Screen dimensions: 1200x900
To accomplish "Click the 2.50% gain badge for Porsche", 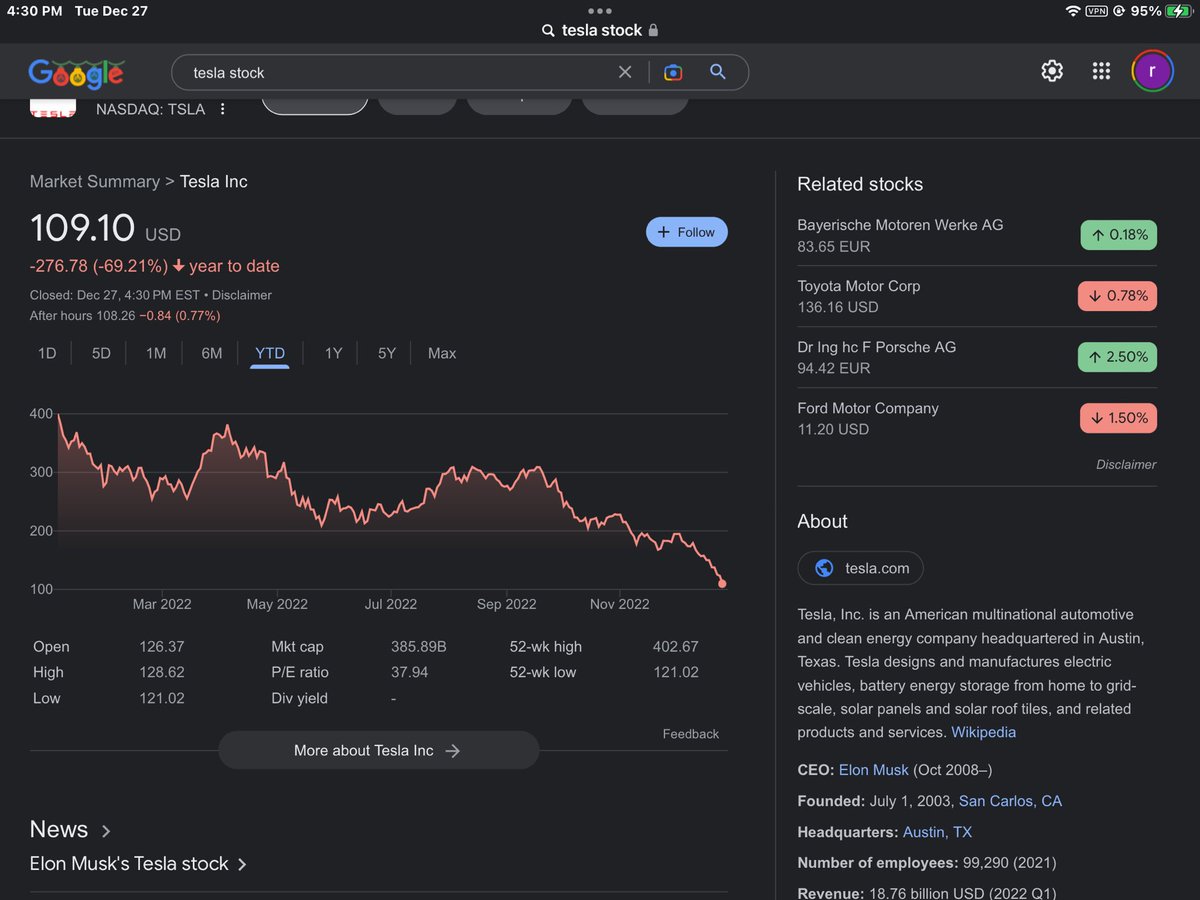I will tap(1118, 357).
